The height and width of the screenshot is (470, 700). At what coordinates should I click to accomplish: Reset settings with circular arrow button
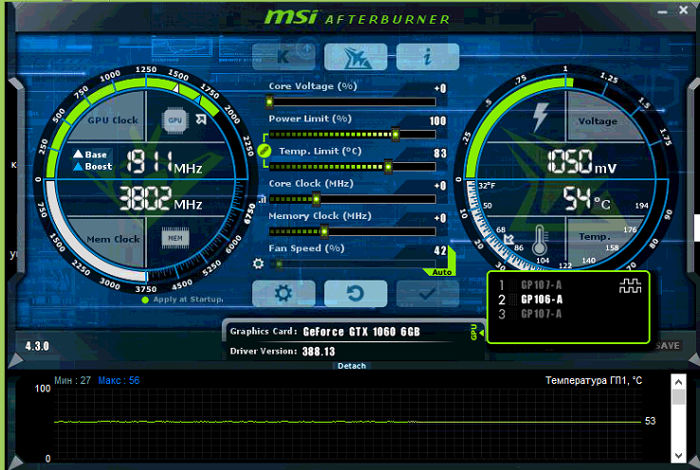coord(356,293)
